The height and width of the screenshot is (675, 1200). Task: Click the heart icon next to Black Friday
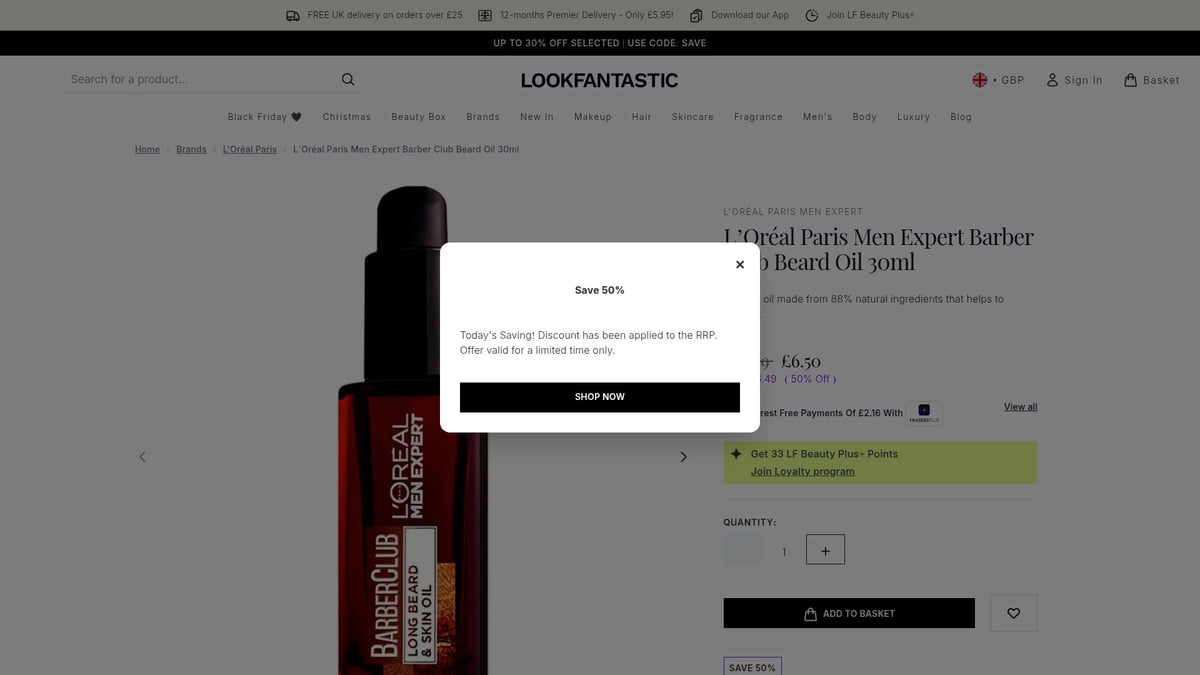(x=297, y=116)
